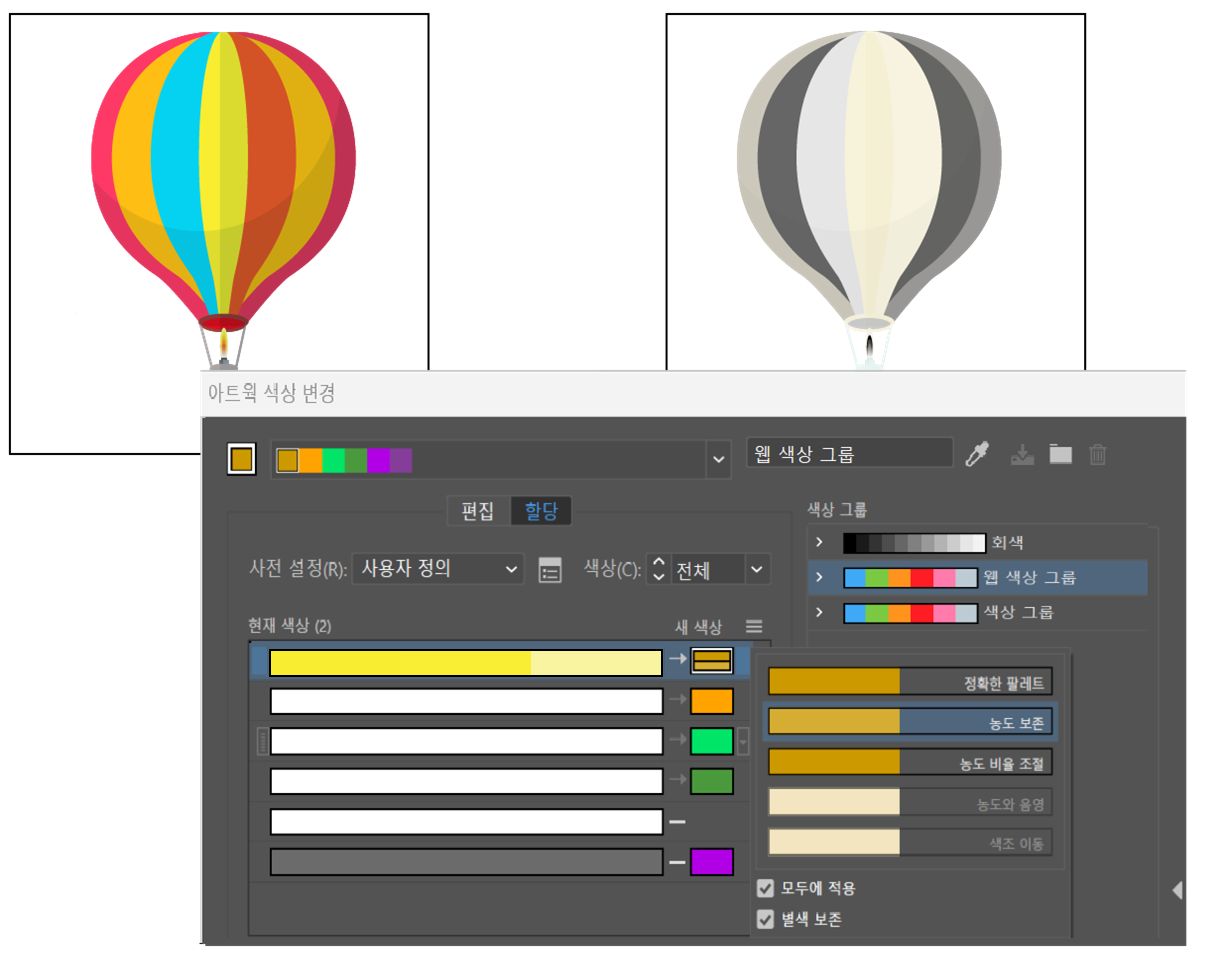Select the 농도 비율 조절 colorize method
Image resolution: width=1225 pixels, height=970 pixels.
(x=910, y=762)
